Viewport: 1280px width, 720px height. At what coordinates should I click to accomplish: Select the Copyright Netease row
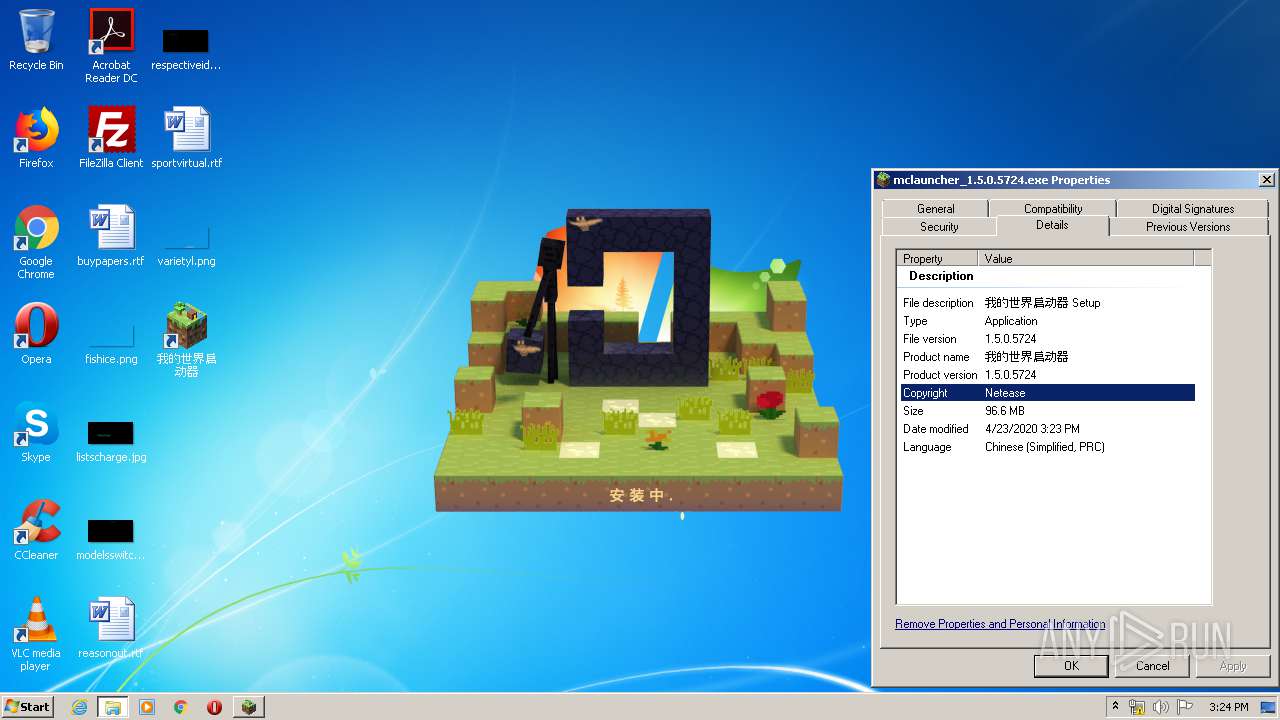coord(1048,393)
